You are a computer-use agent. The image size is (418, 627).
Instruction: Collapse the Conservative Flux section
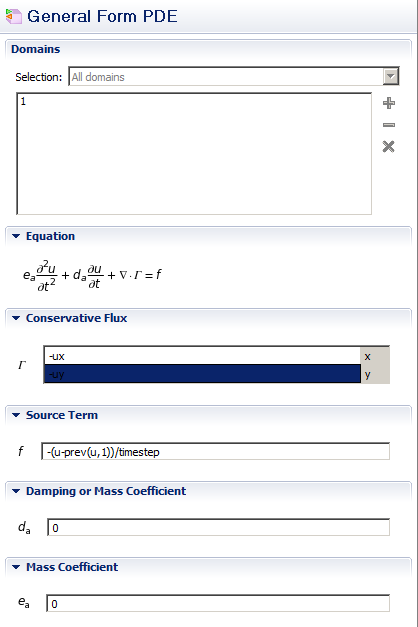(x=16, y=318)
